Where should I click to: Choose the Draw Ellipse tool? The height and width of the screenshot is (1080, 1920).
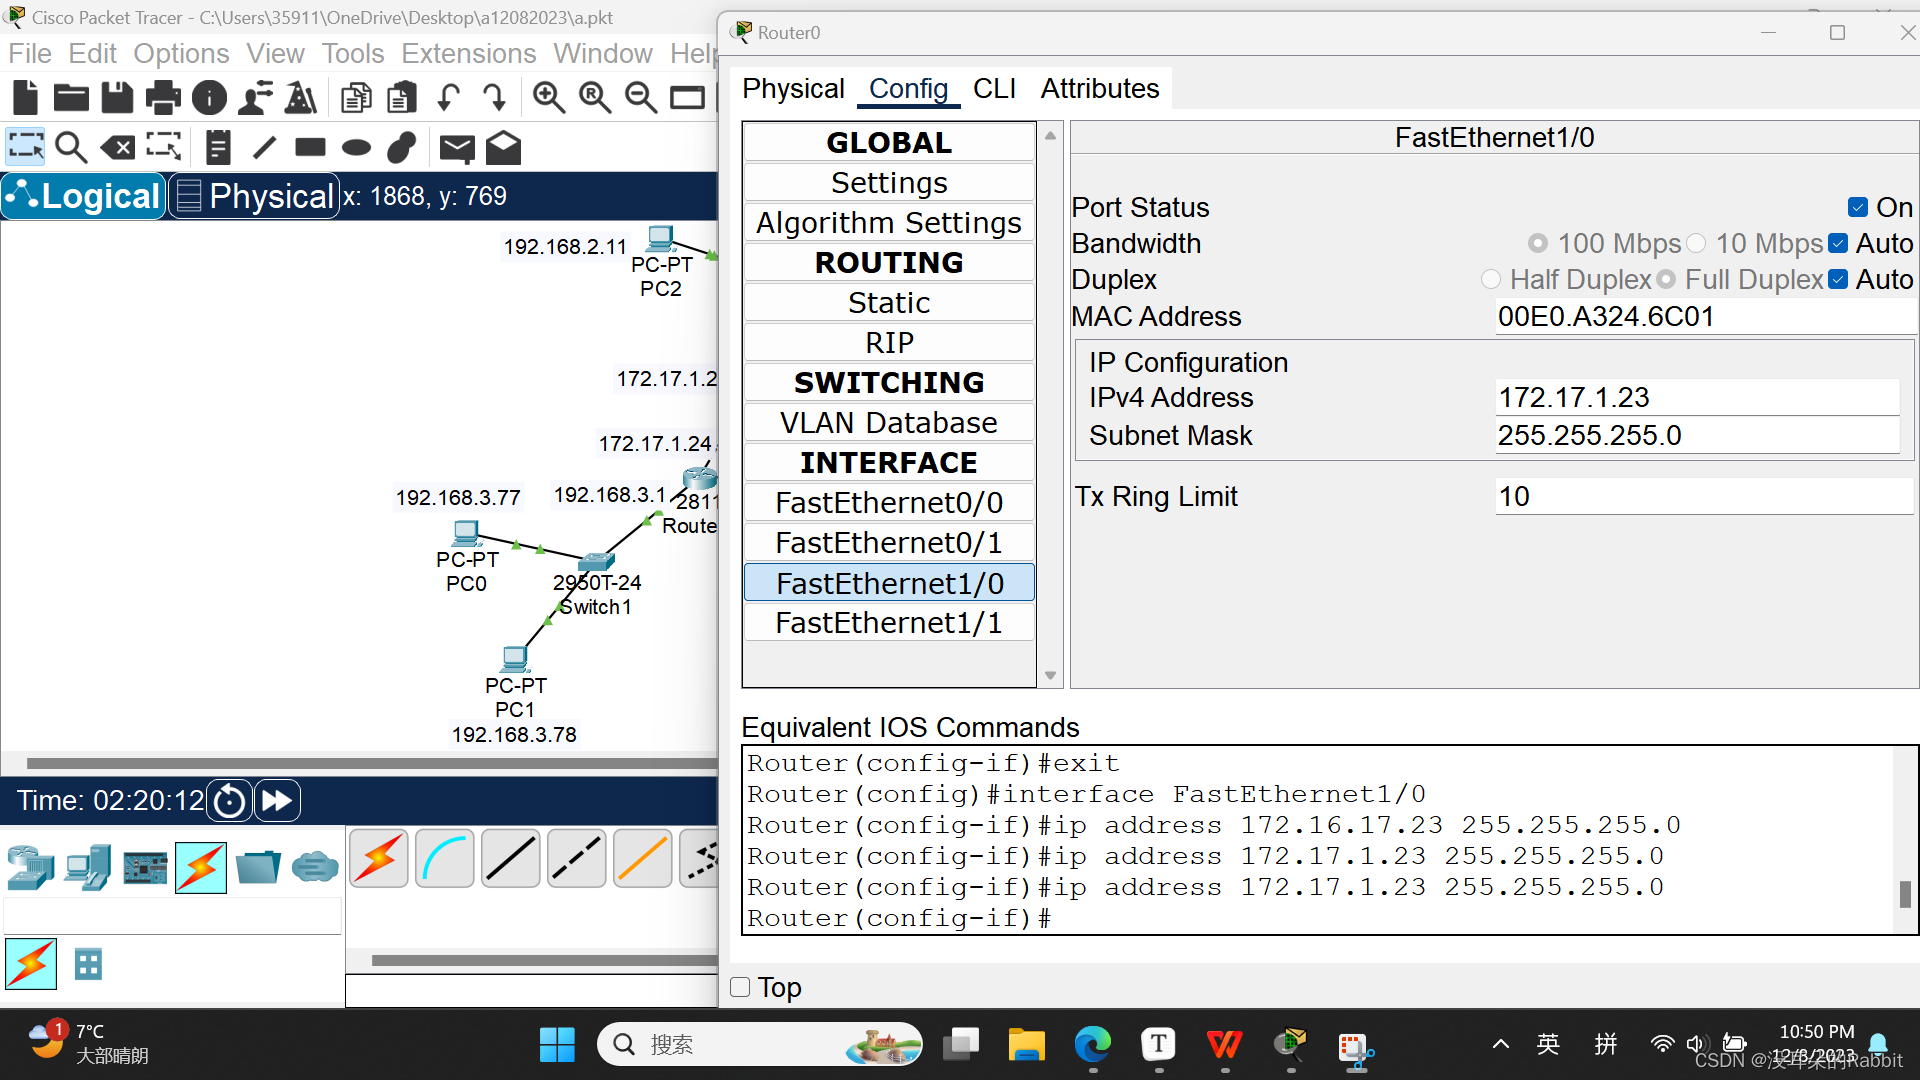[x=356, y=148]
